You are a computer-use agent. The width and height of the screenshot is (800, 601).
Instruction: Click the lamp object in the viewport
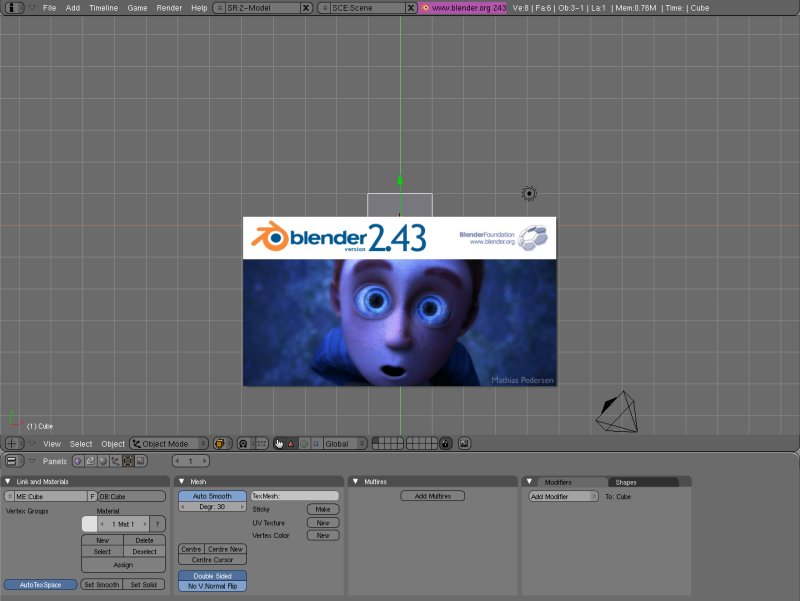(x=529, y=193)
